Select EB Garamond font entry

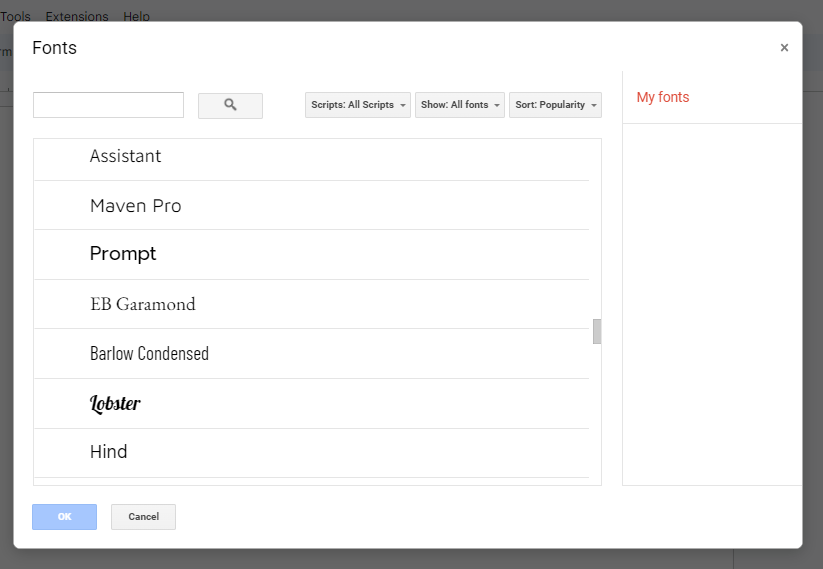[142, 304]
